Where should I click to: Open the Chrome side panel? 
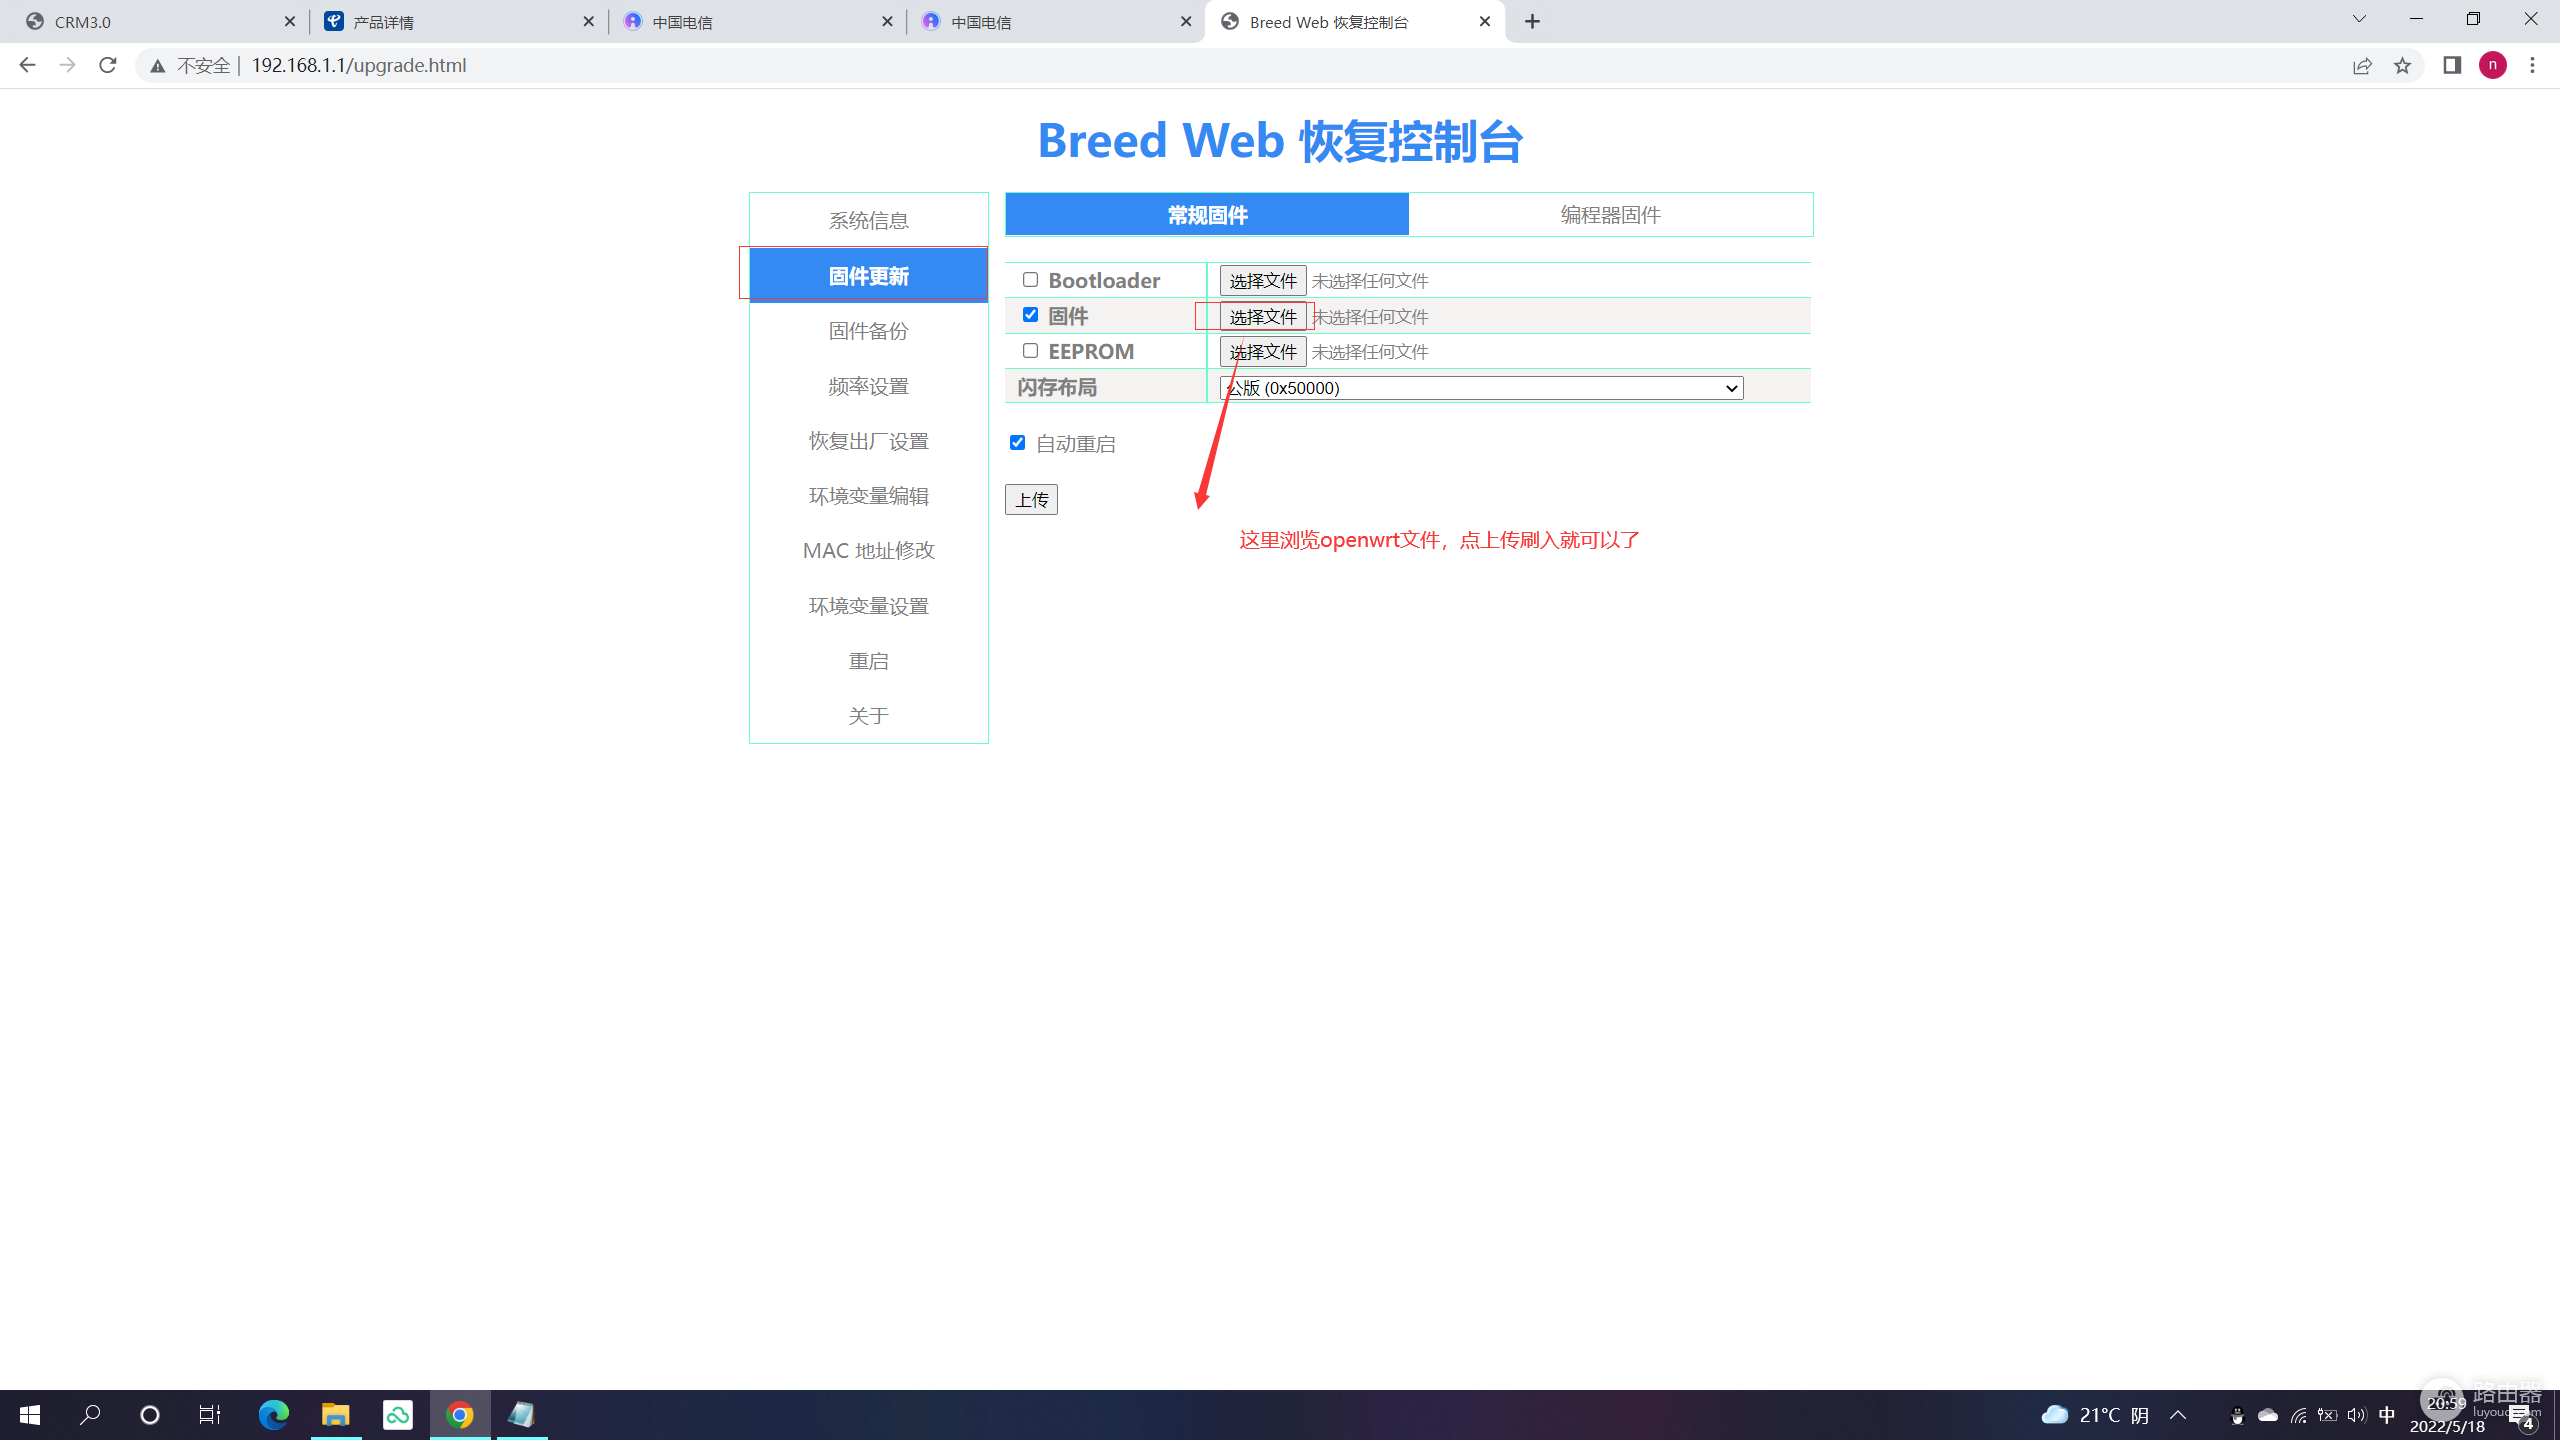(2452, 65)
